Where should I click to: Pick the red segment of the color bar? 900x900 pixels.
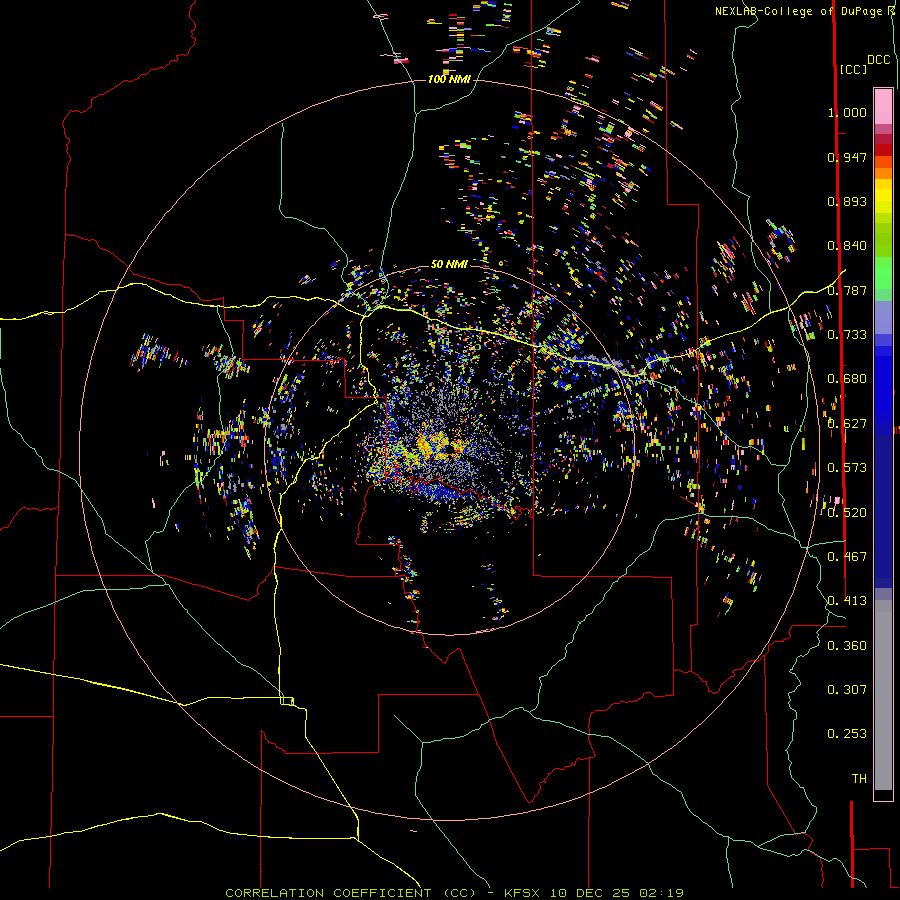click(883, 150)
